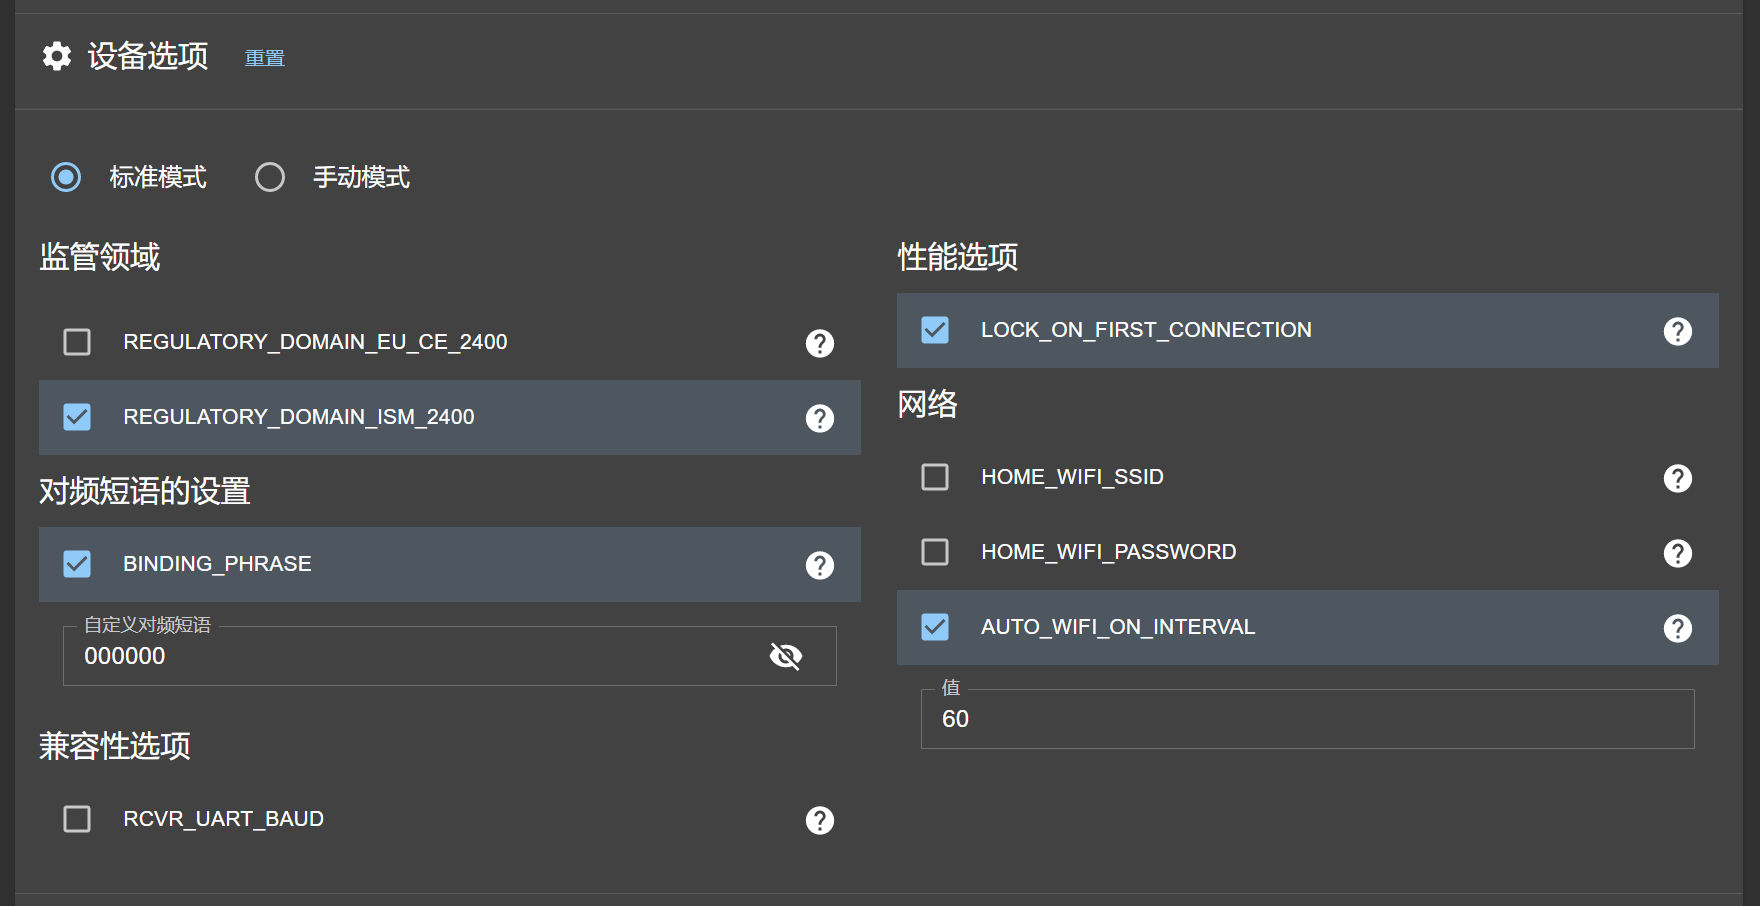Enable the HOME_WIFI_SSID checkbox
This screenshot has width=1760, height=906.
(x=935, y=477)
